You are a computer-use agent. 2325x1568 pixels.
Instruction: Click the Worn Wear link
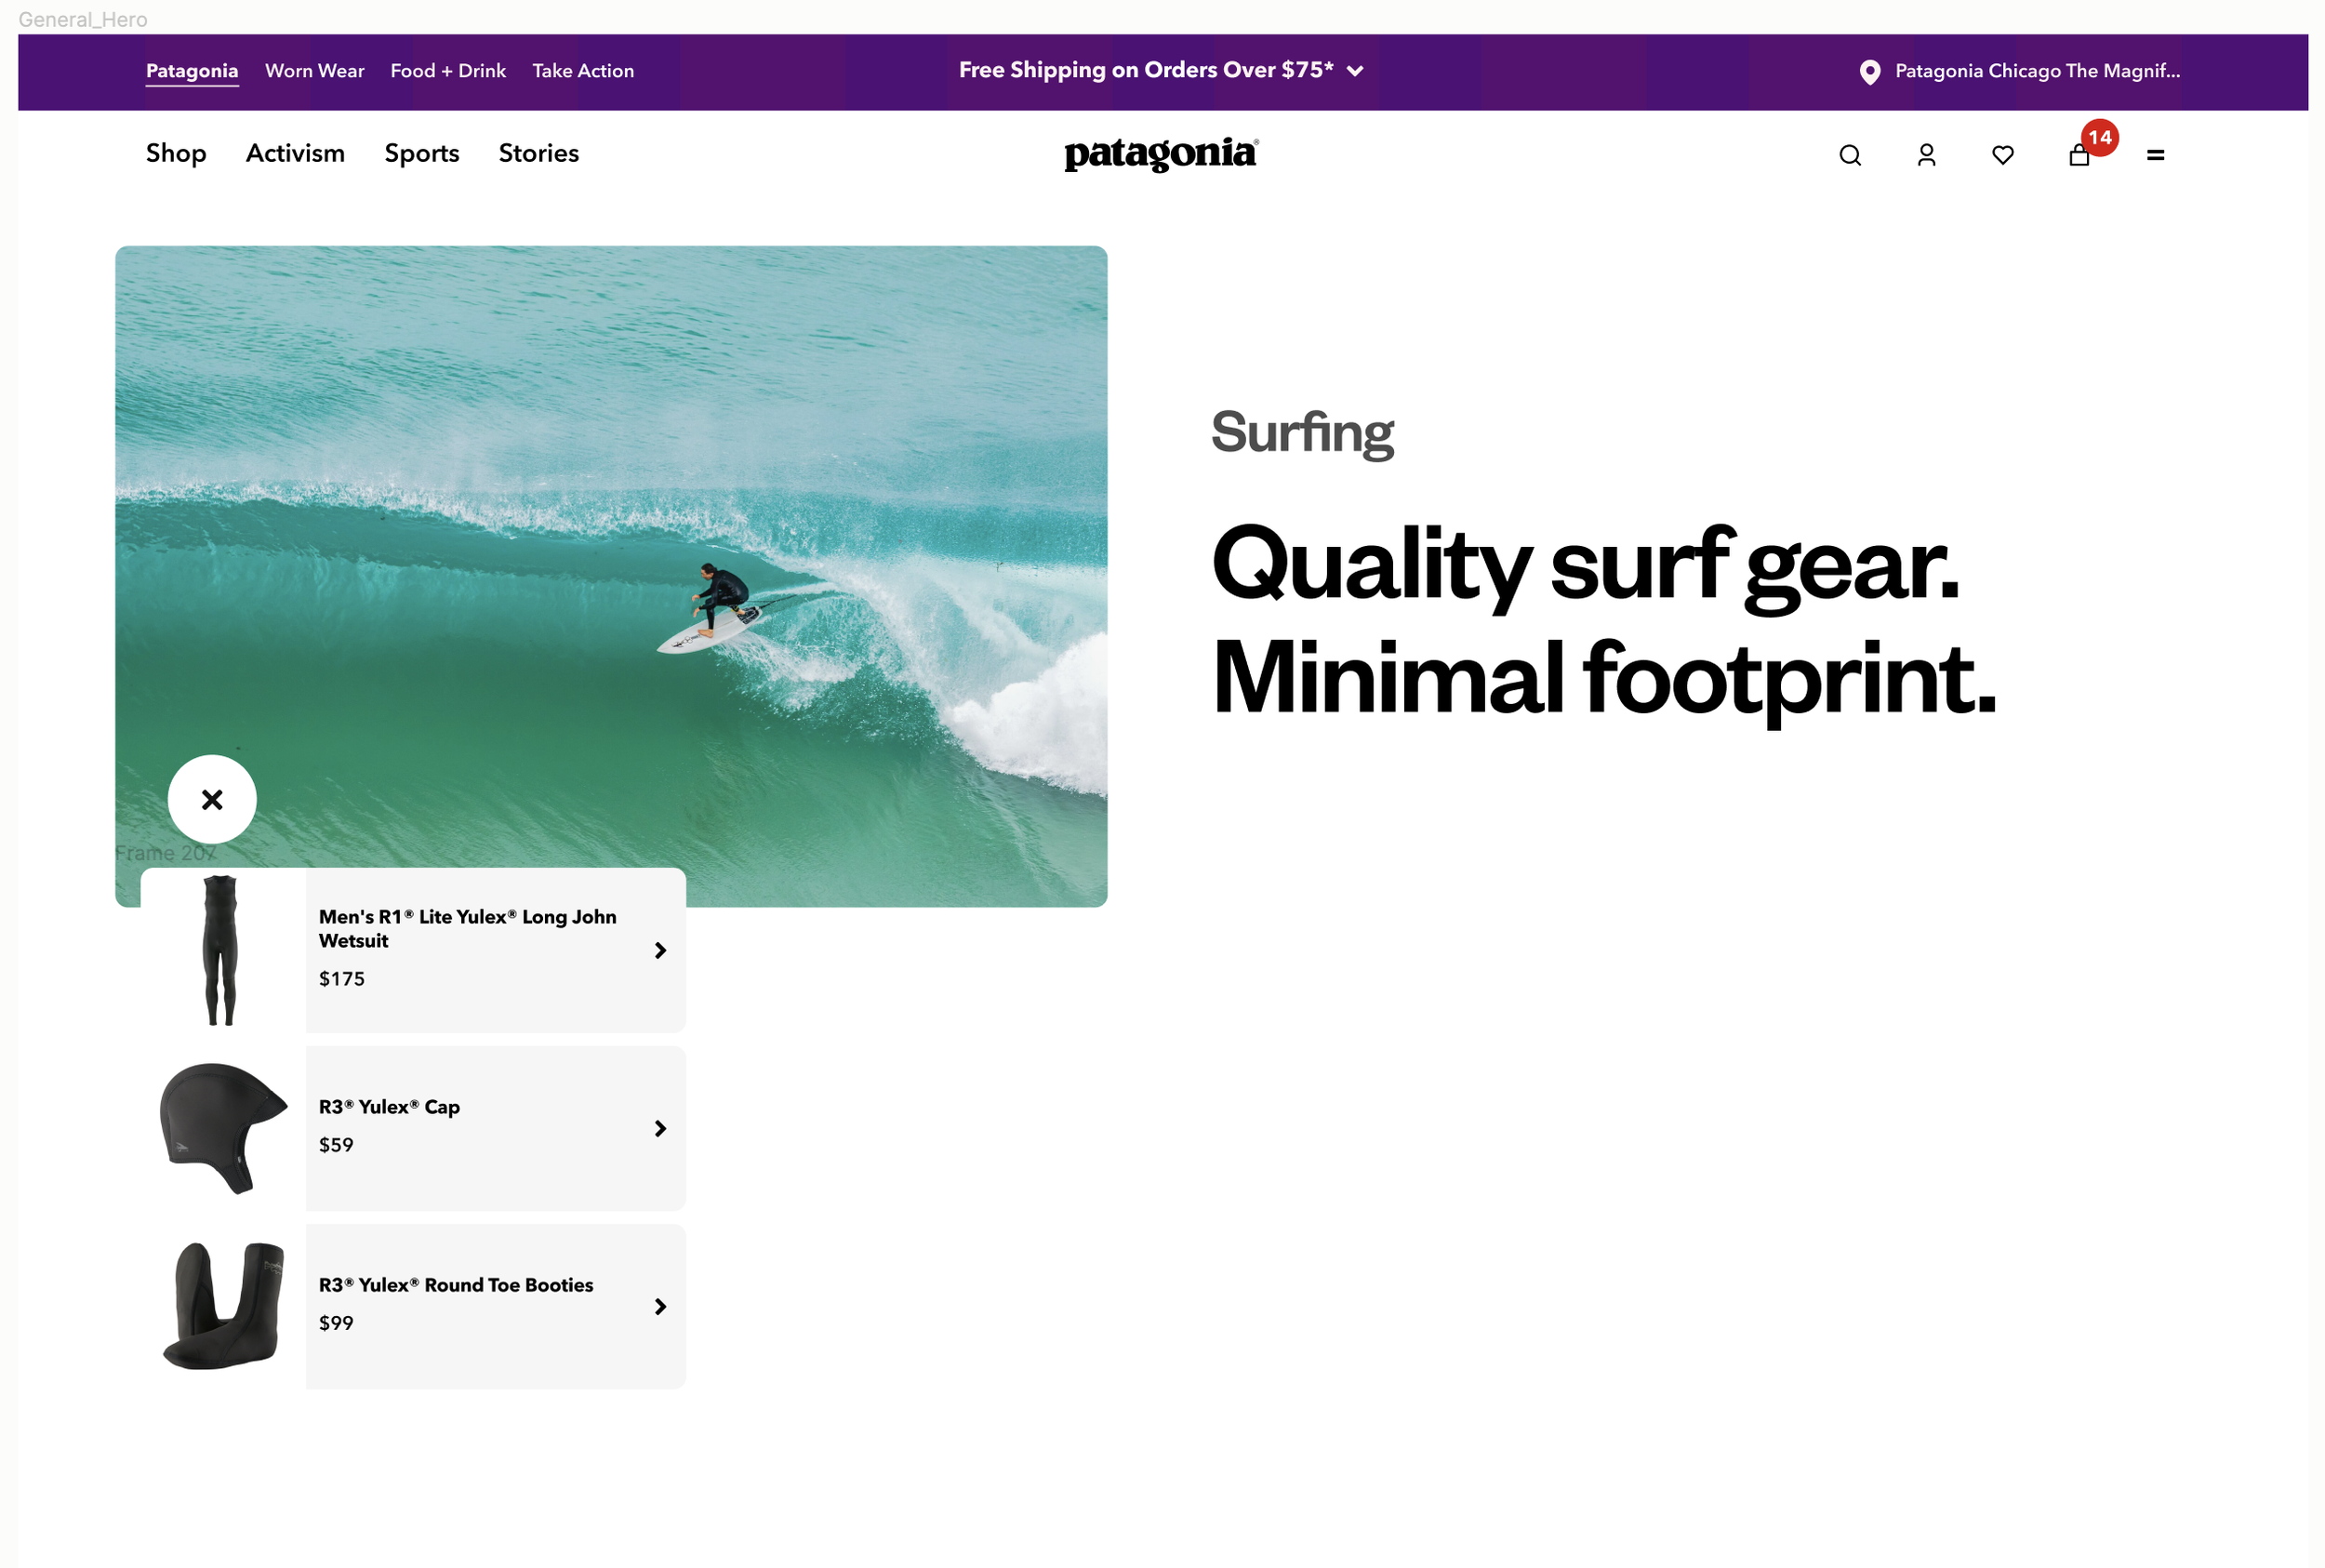[x=314, y=71]
